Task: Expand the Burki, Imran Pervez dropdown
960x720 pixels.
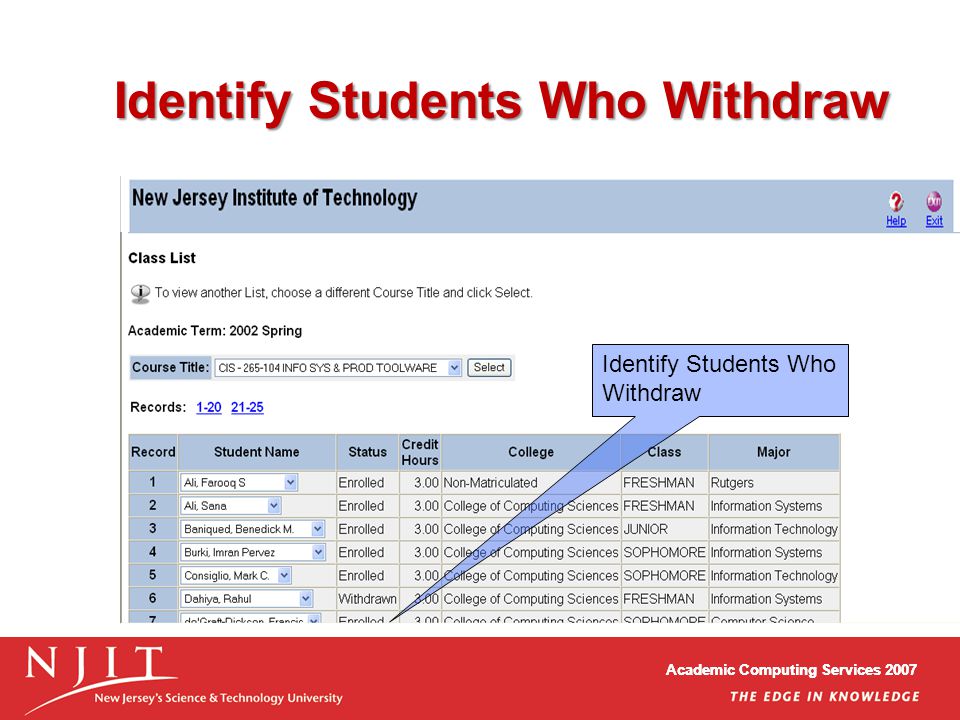Action: click(318, 552)
